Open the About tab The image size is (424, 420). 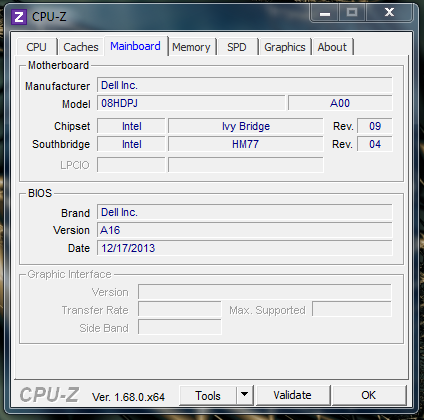tap(332, 47)
